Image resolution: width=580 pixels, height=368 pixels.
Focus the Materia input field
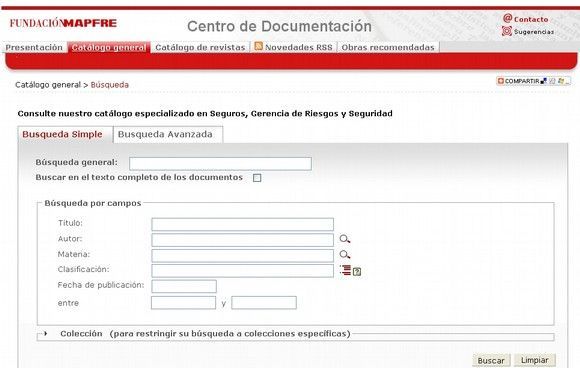[x=242, y=255]
